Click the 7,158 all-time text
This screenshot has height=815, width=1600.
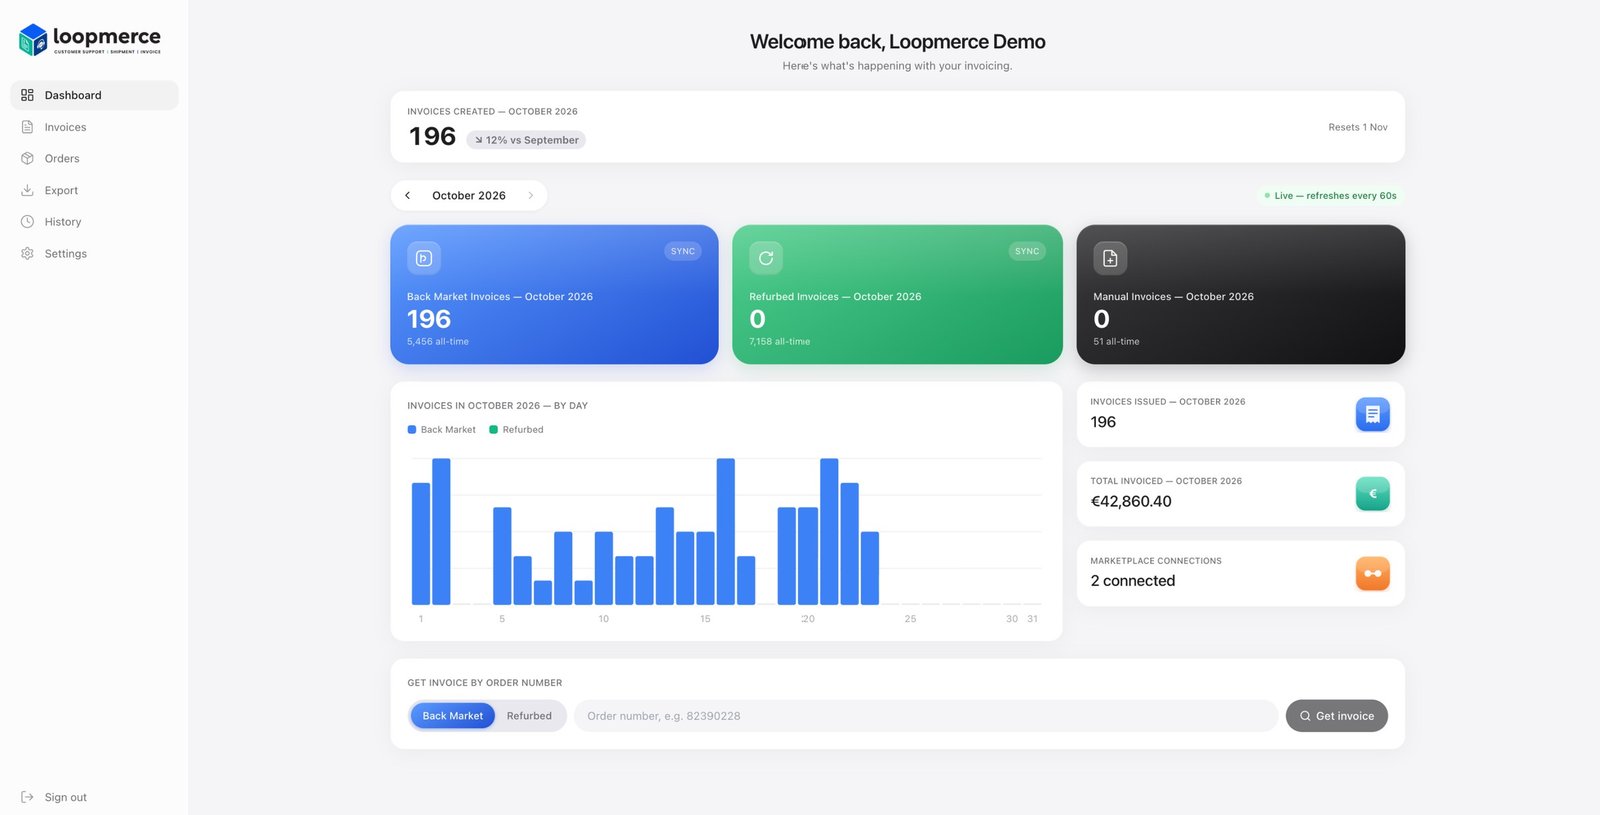pyautogui.click(x=780, y=342)
